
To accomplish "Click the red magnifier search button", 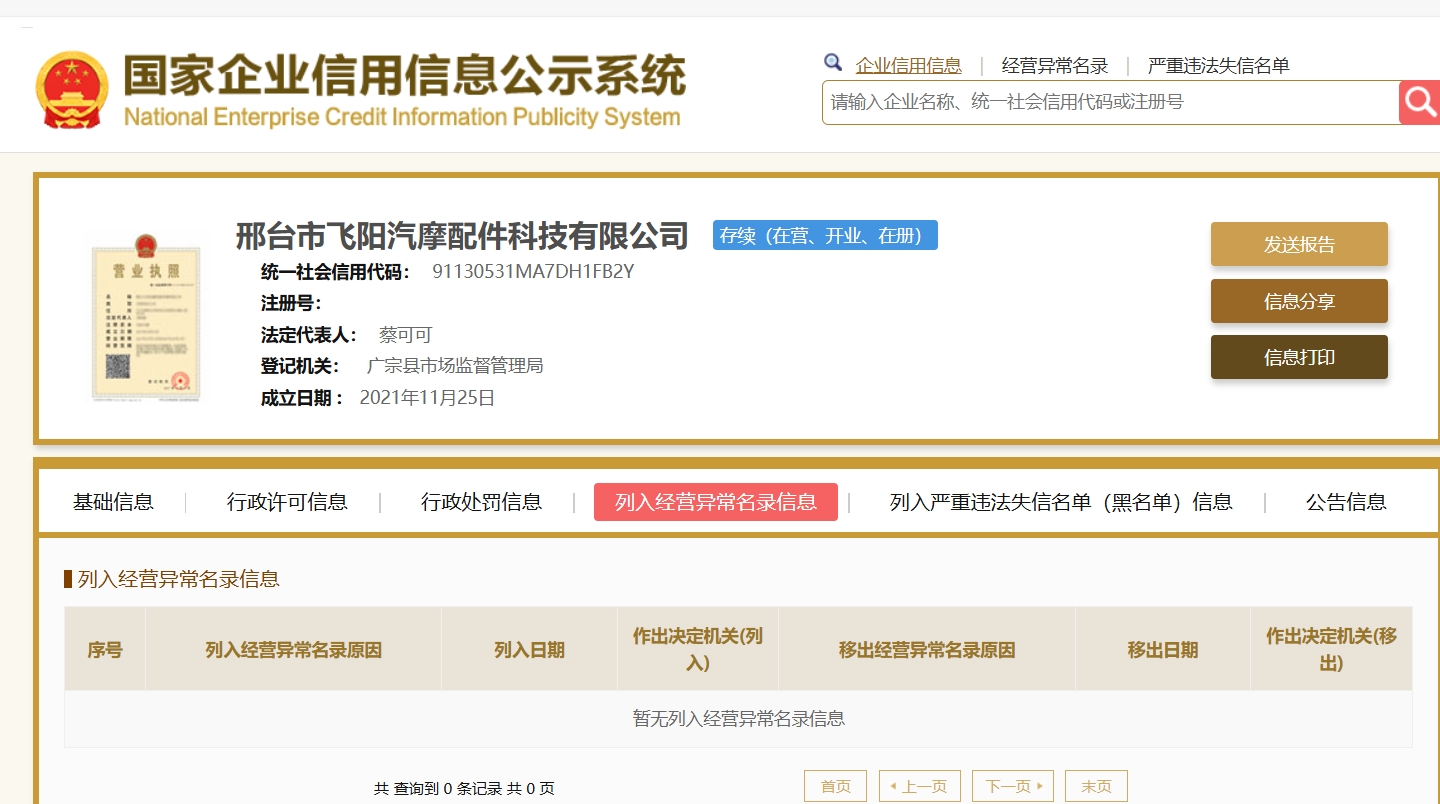I will point(1419,102).
